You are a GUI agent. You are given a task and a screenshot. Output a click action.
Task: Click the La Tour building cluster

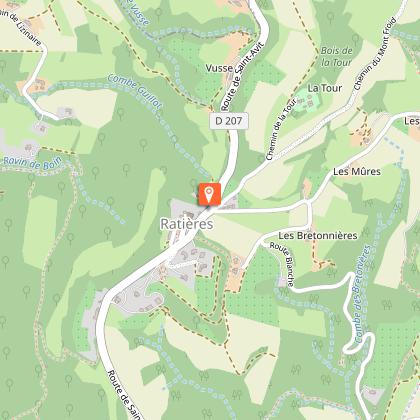[x=308, y=102]
